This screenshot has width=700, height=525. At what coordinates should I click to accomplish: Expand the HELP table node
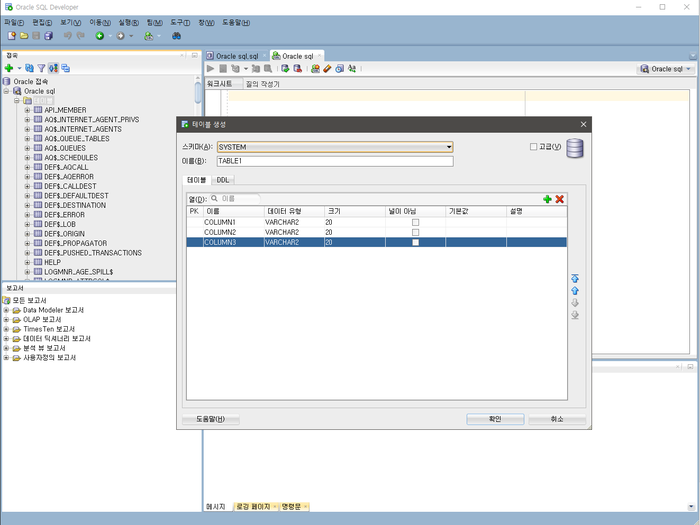[x=27, y=262]
